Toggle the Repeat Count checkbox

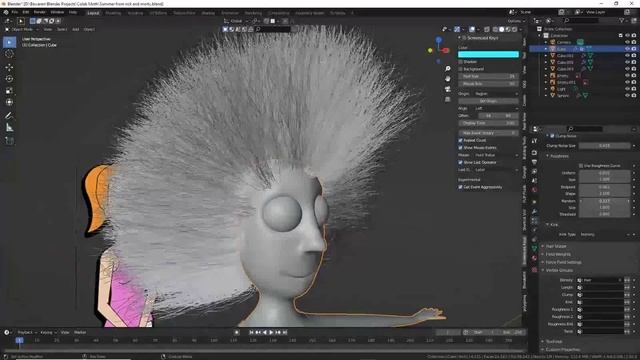tap(460, 140)
